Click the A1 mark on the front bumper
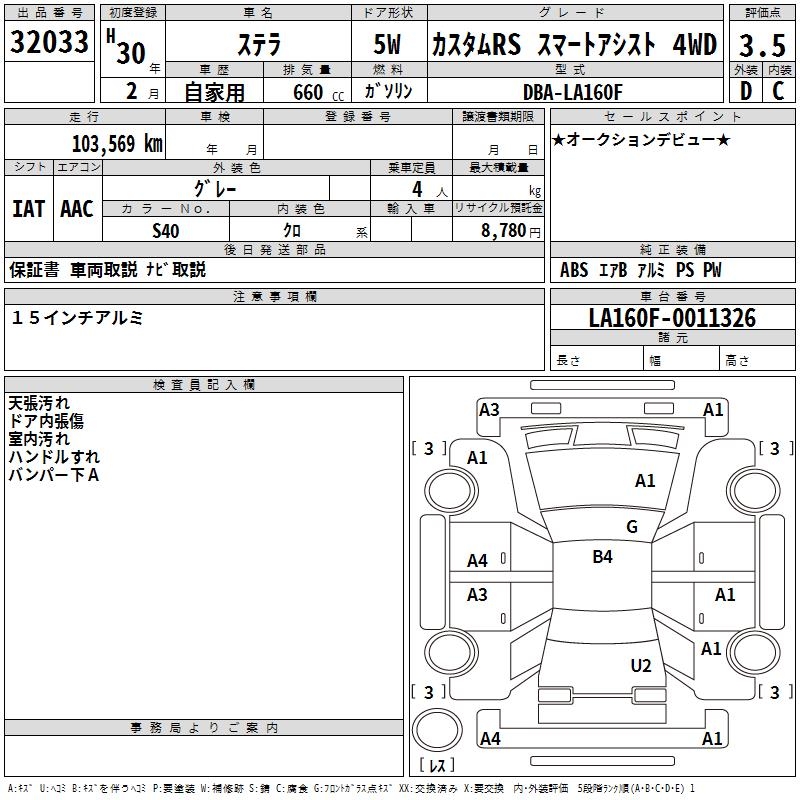Image resolution: width=800 pixels, height=800 pixels. [713, 410]
